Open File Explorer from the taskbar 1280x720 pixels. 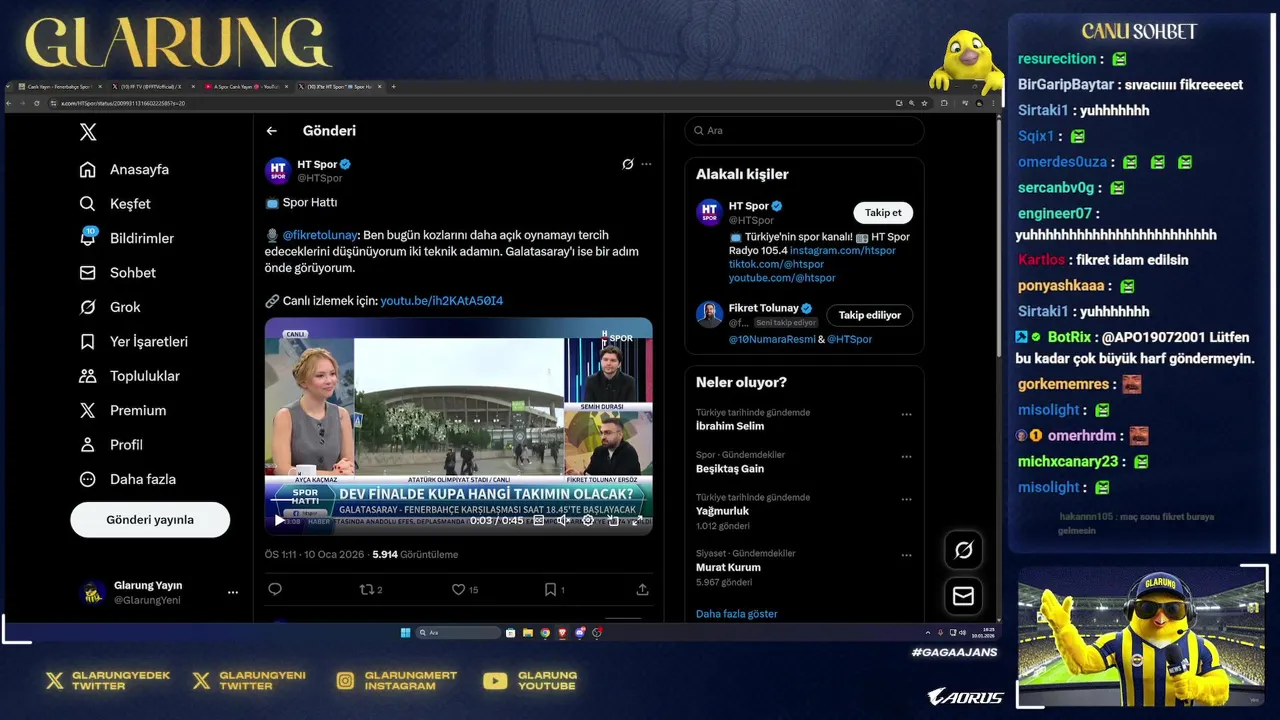(x=528, y=632)
